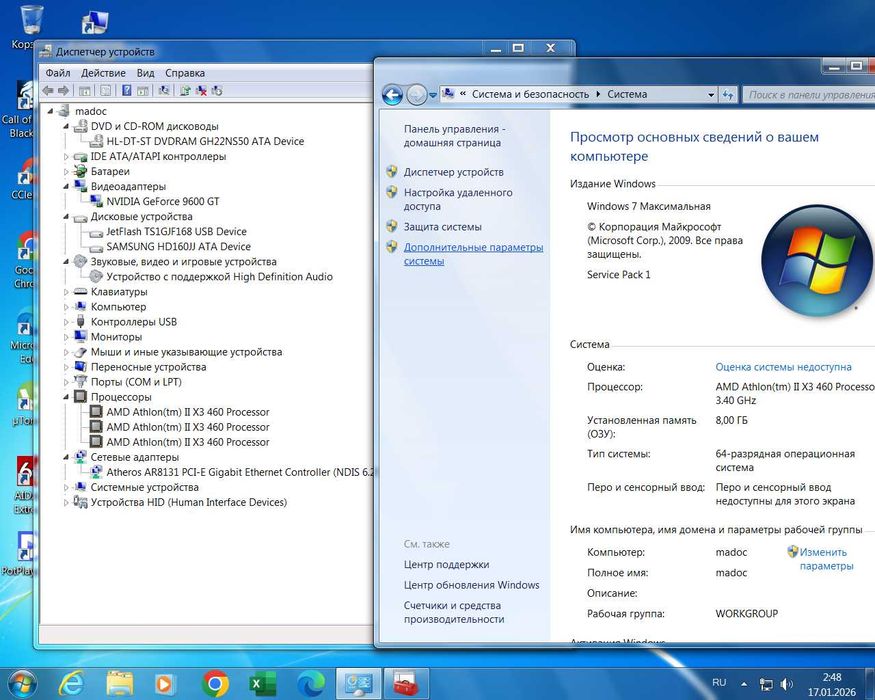Click the Forward arrow in Device Manager toolbar

63,90
